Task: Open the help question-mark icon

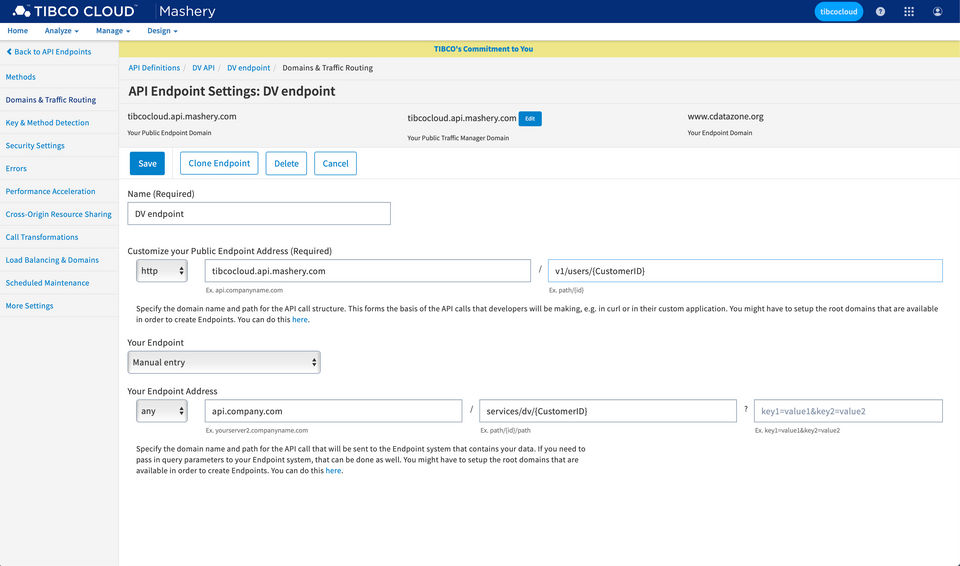Action: (x=880, y=12)
